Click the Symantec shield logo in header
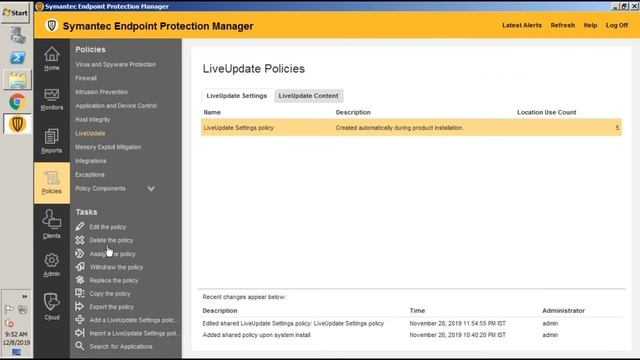This screenshot has height=360, width=640. pyautogui.click(x=52, y=26)
